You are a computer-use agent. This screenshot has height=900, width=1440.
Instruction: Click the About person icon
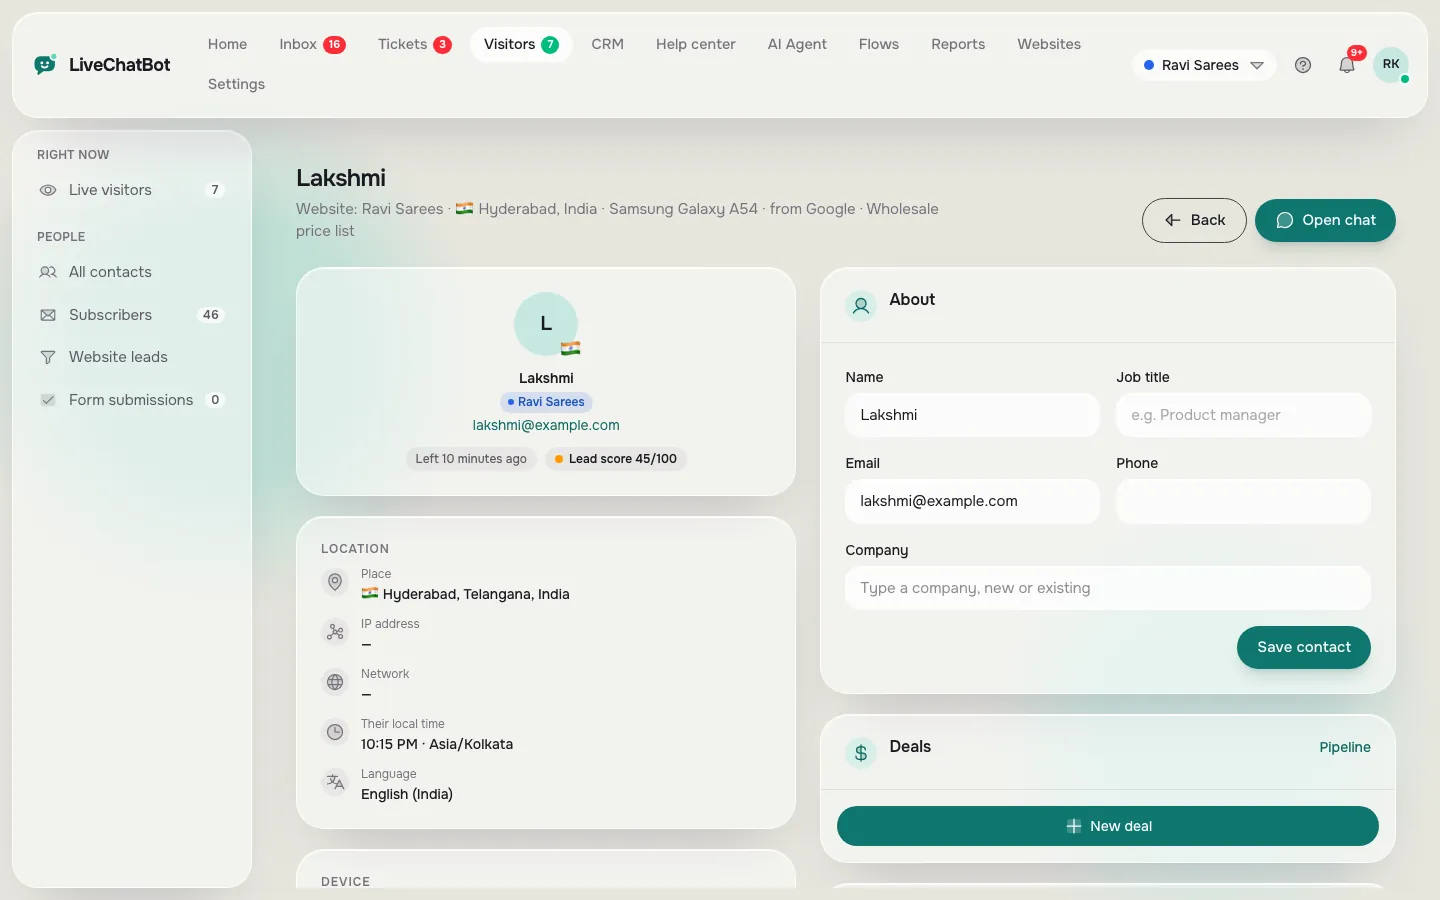(861, 306)
